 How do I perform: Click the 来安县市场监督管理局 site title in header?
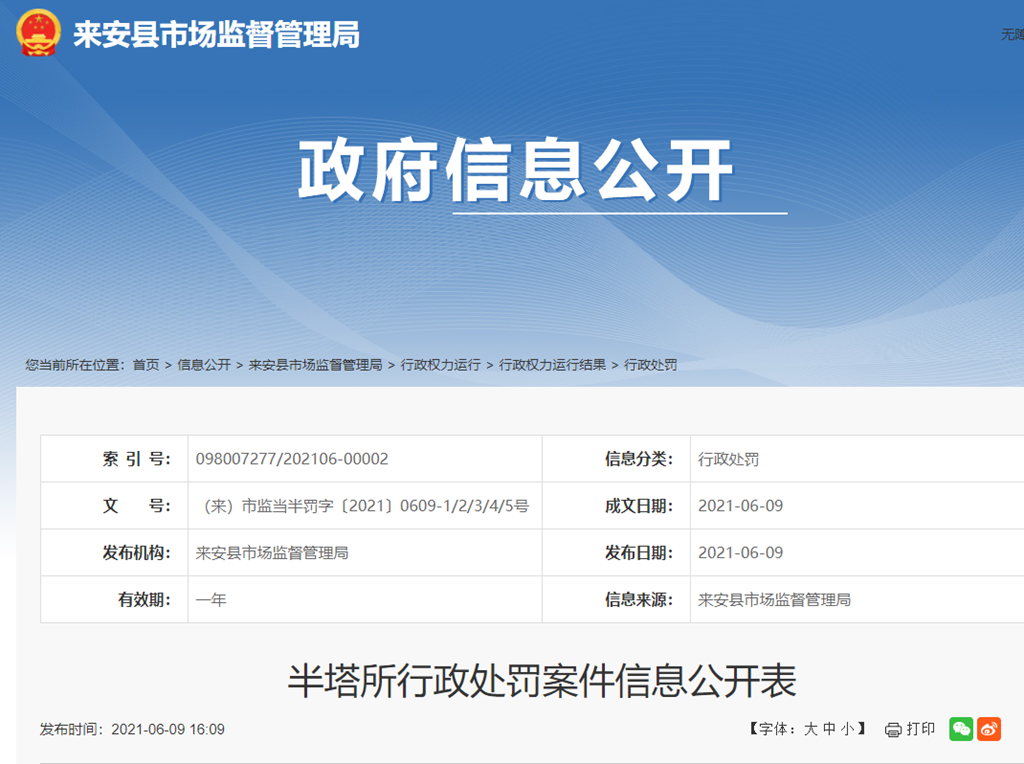coord(216,36)
